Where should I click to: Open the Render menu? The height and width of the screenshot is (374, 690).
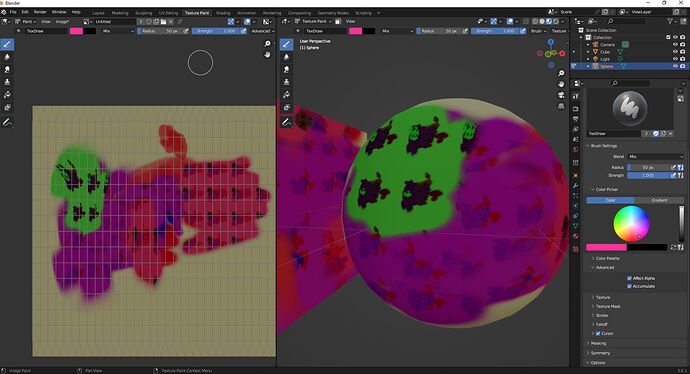[x=40, y=12]
